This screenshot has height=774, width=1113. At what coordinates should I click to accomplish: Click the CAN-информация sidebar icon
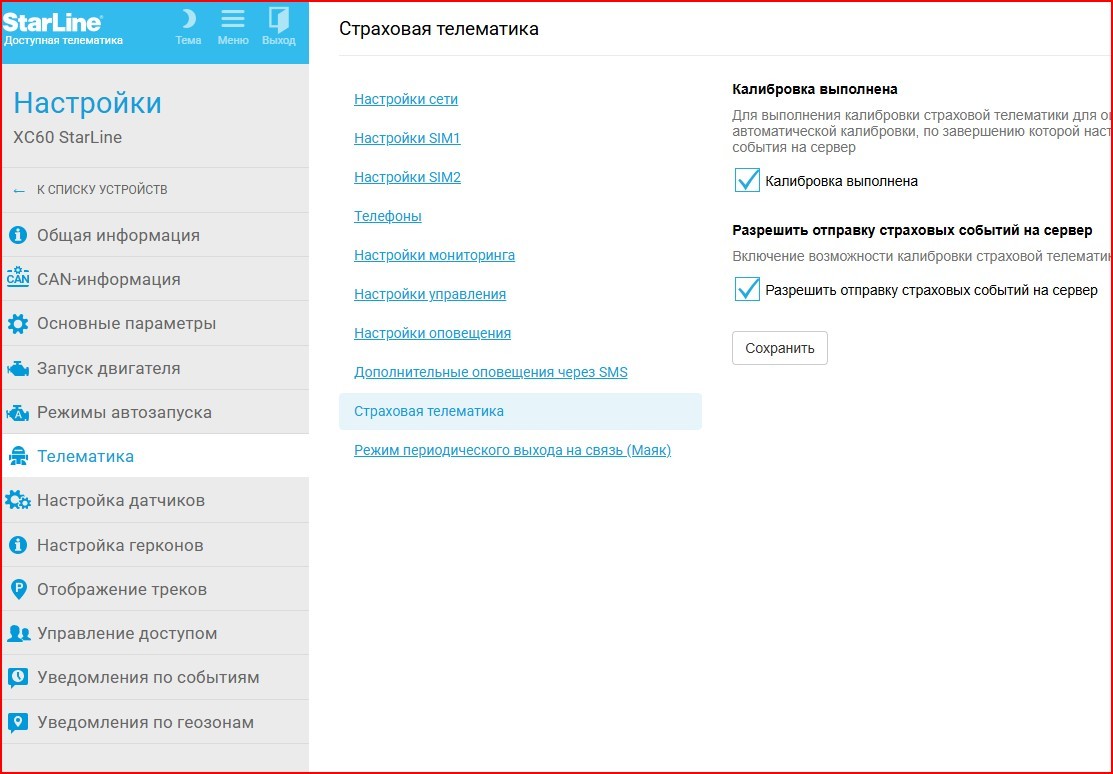coord(18,279)
